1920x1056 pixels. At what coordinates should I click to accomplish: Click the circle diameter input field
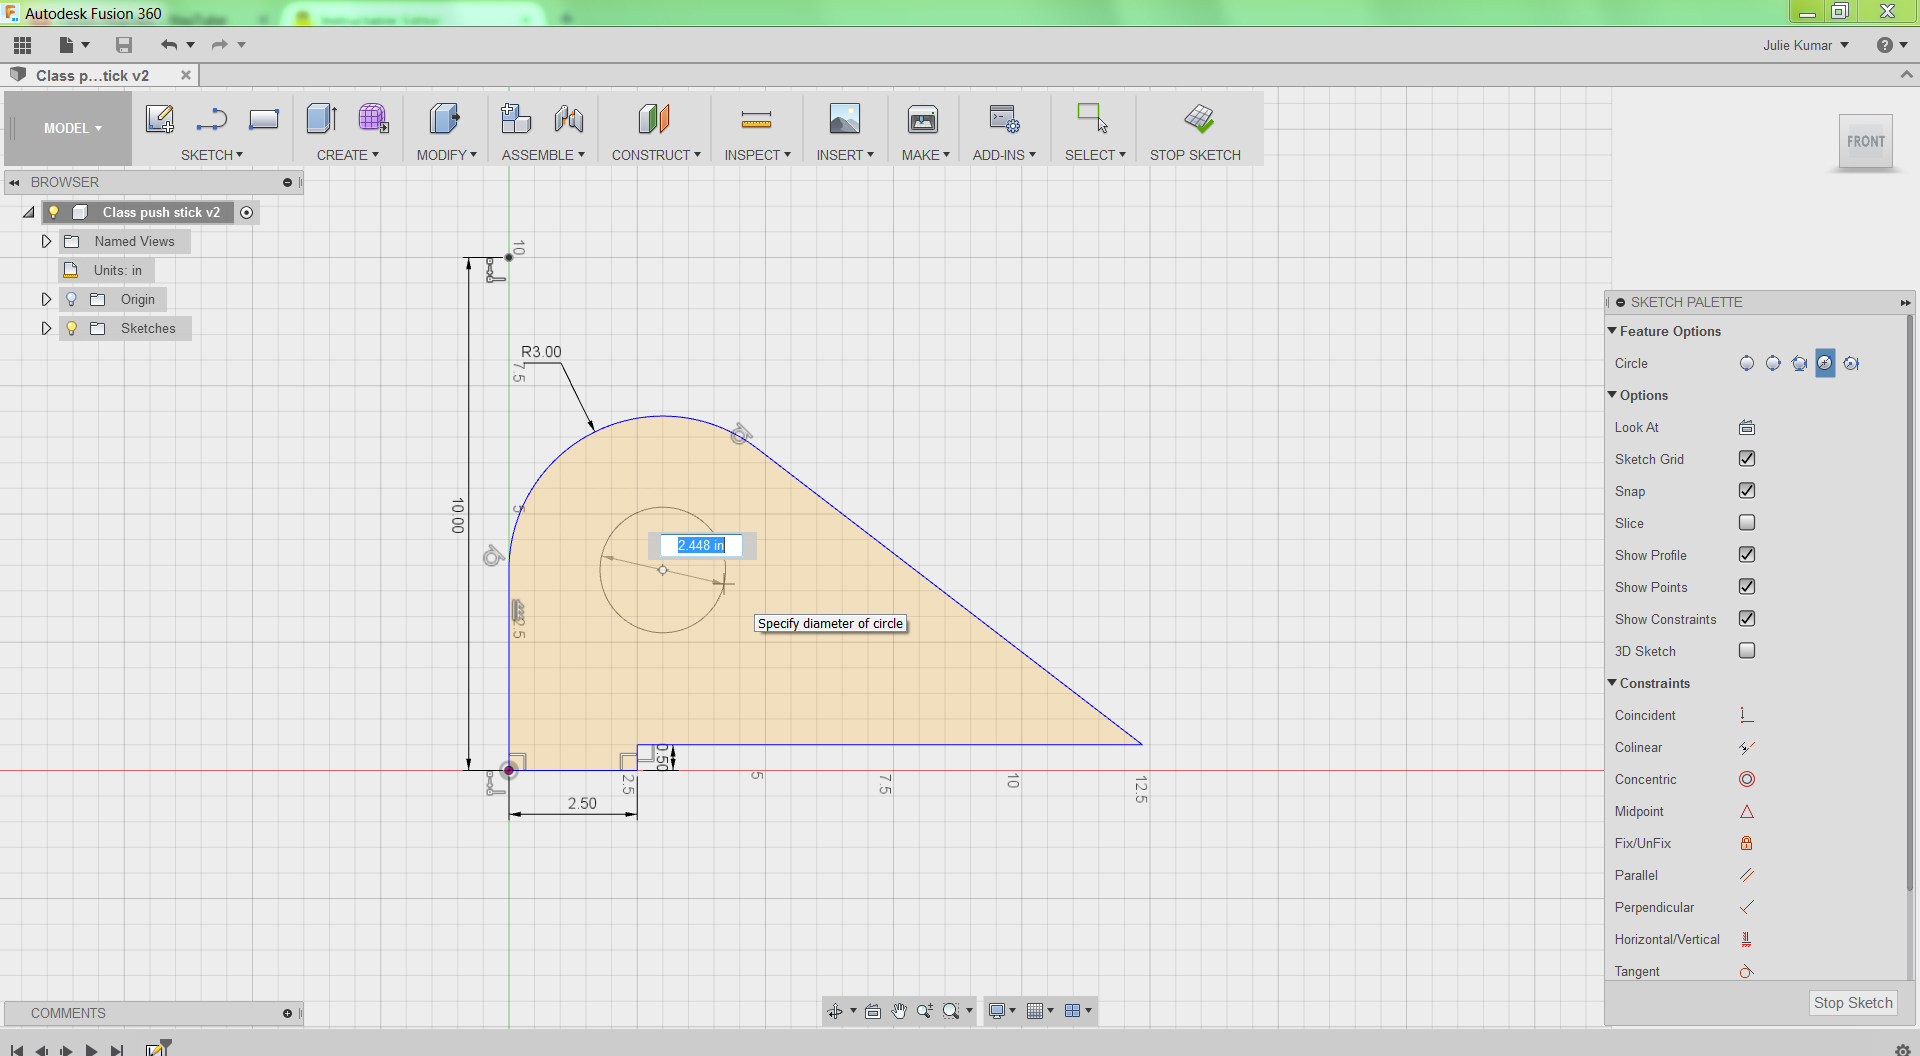tap(701, 545)
